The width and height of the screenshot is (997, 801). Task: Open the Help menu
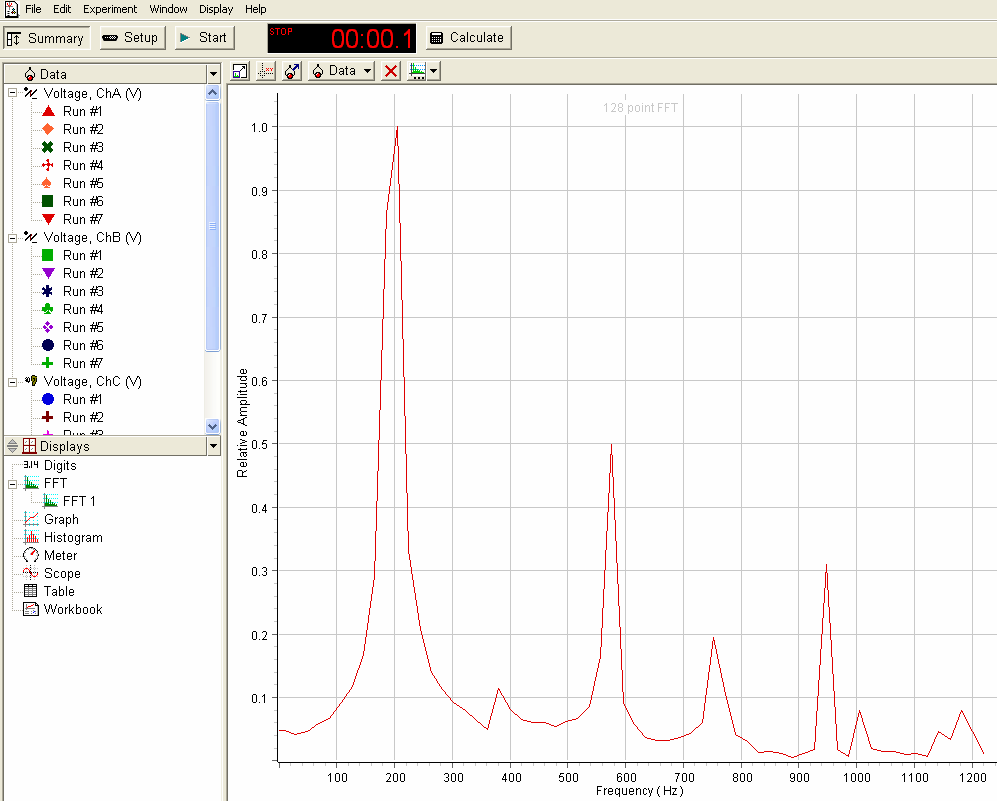[256, 9]
